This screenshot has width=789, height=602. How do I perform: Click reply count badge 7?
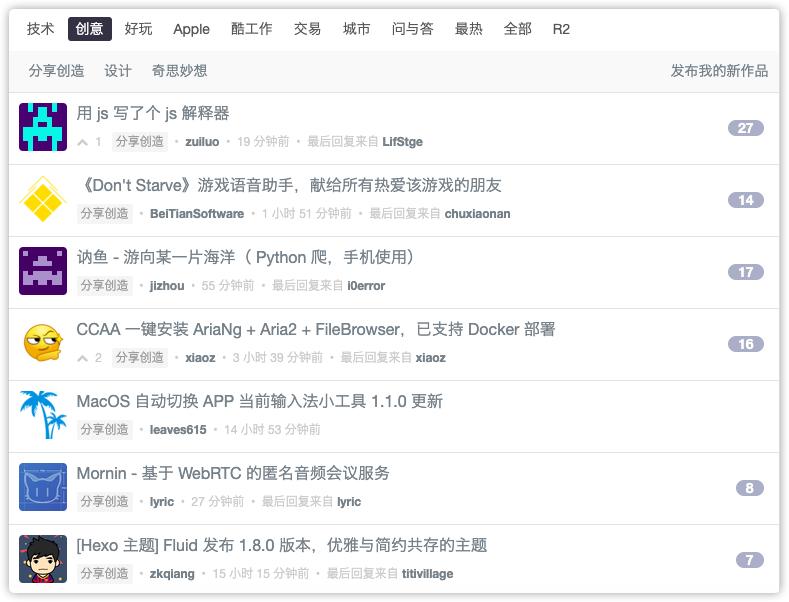tap(749, 560)
